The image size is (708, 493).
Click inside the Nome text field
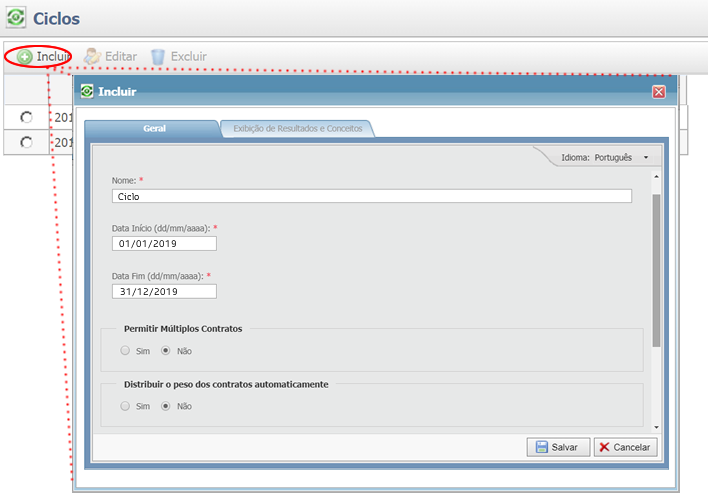tap(372, 196)
